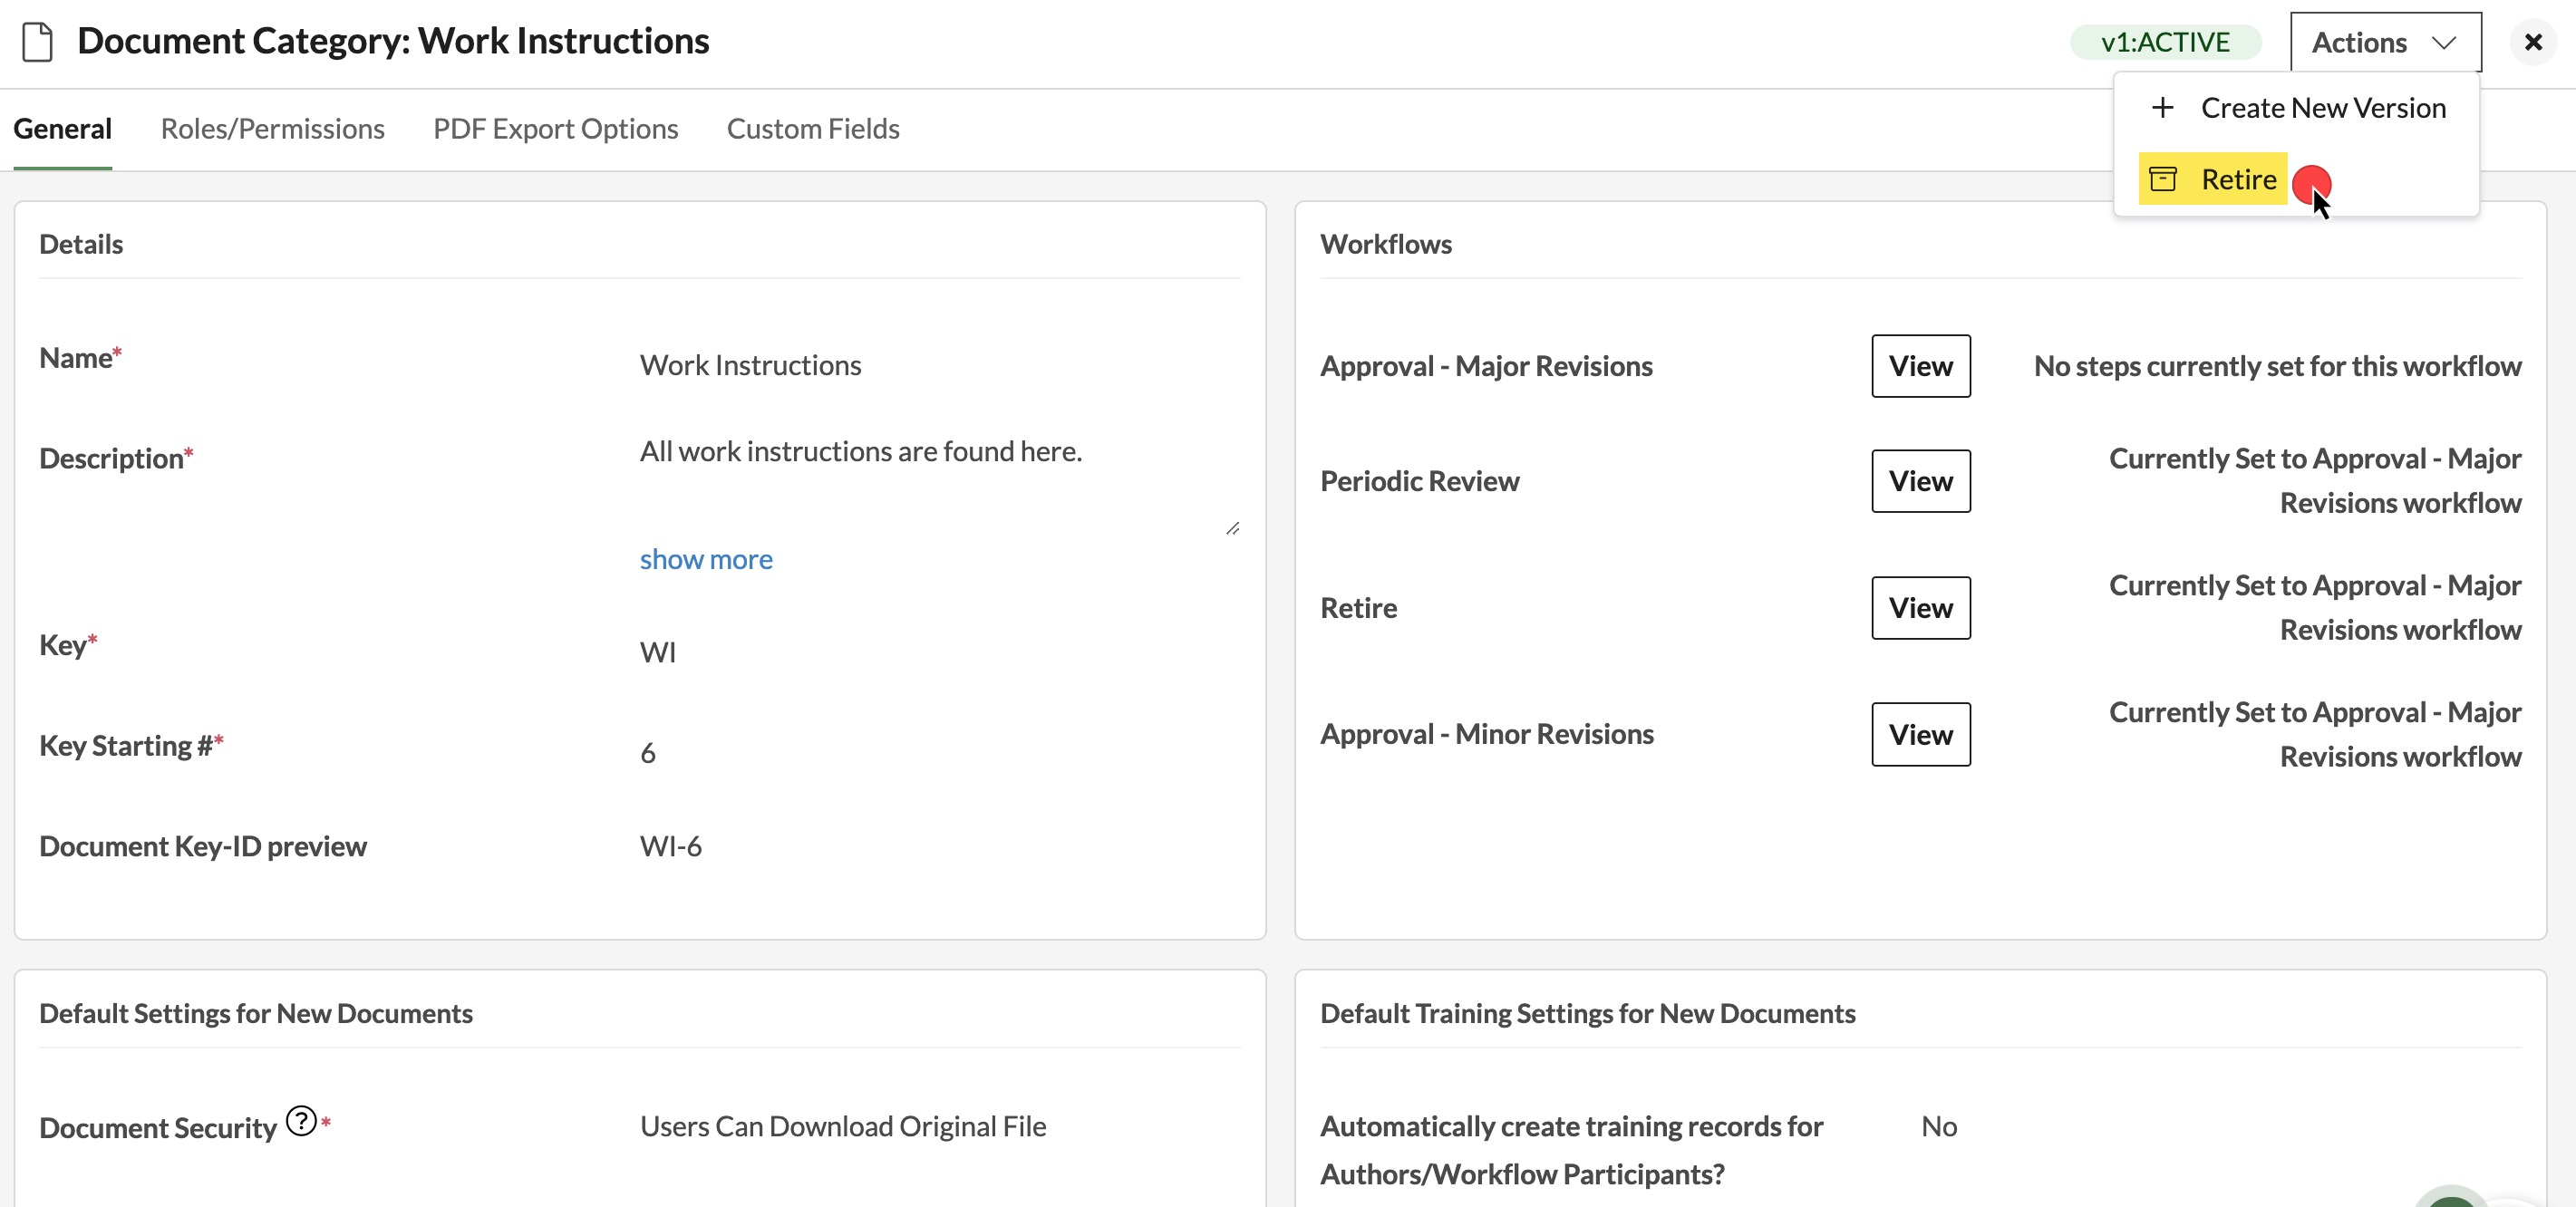The height and width of the screenshot is (1207, 2576).
Task: Open the Roles/Permissions tab
Action: coord(272,129)
